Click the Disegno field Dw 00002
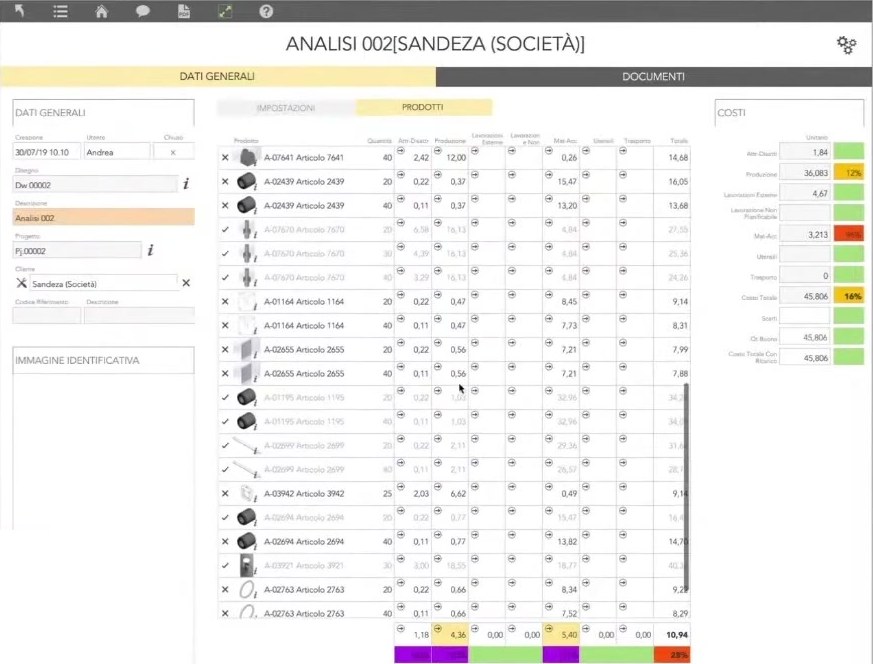The width and height of the screenshot is (873, 664). [x=95, y=185]
